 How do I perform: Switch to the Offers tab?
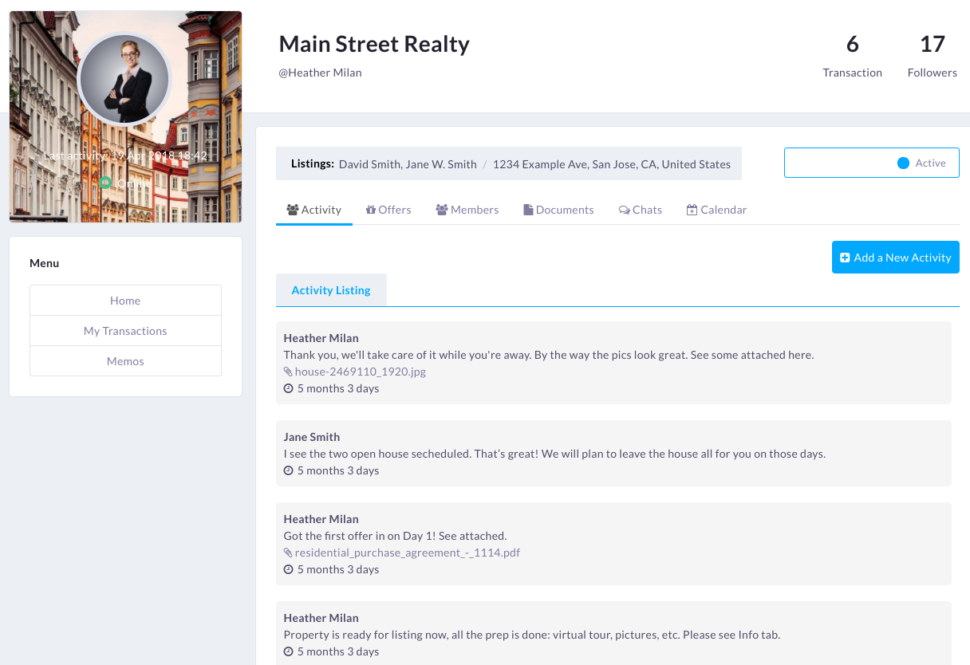pos(388,210)
